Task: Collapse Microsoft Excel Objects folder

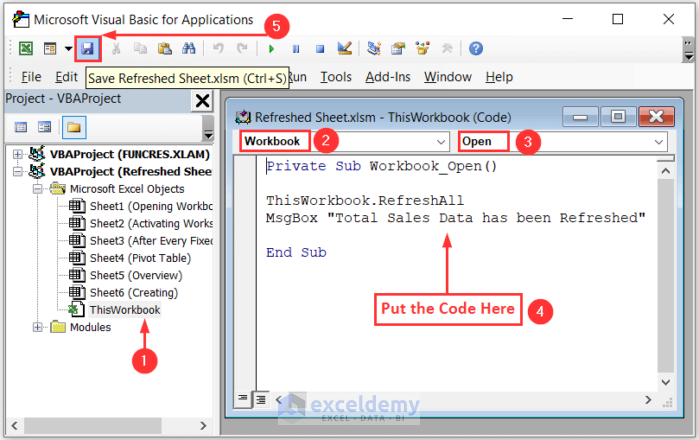Action: (37, 189)
